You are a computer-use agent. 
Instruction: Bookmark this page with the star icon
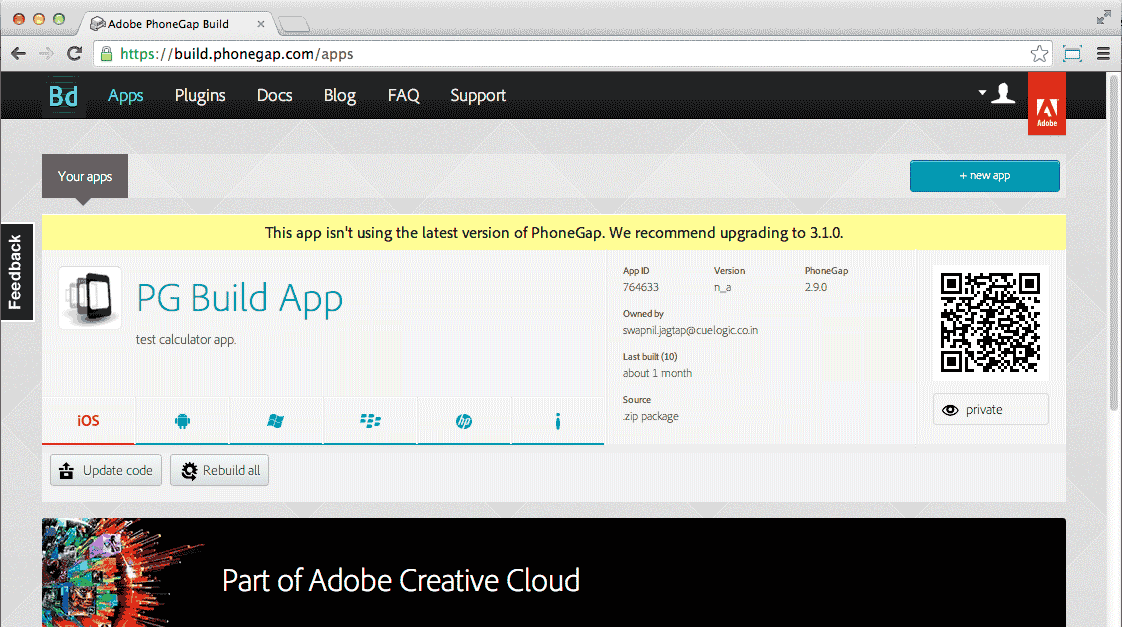click(x=1040, y=54)
